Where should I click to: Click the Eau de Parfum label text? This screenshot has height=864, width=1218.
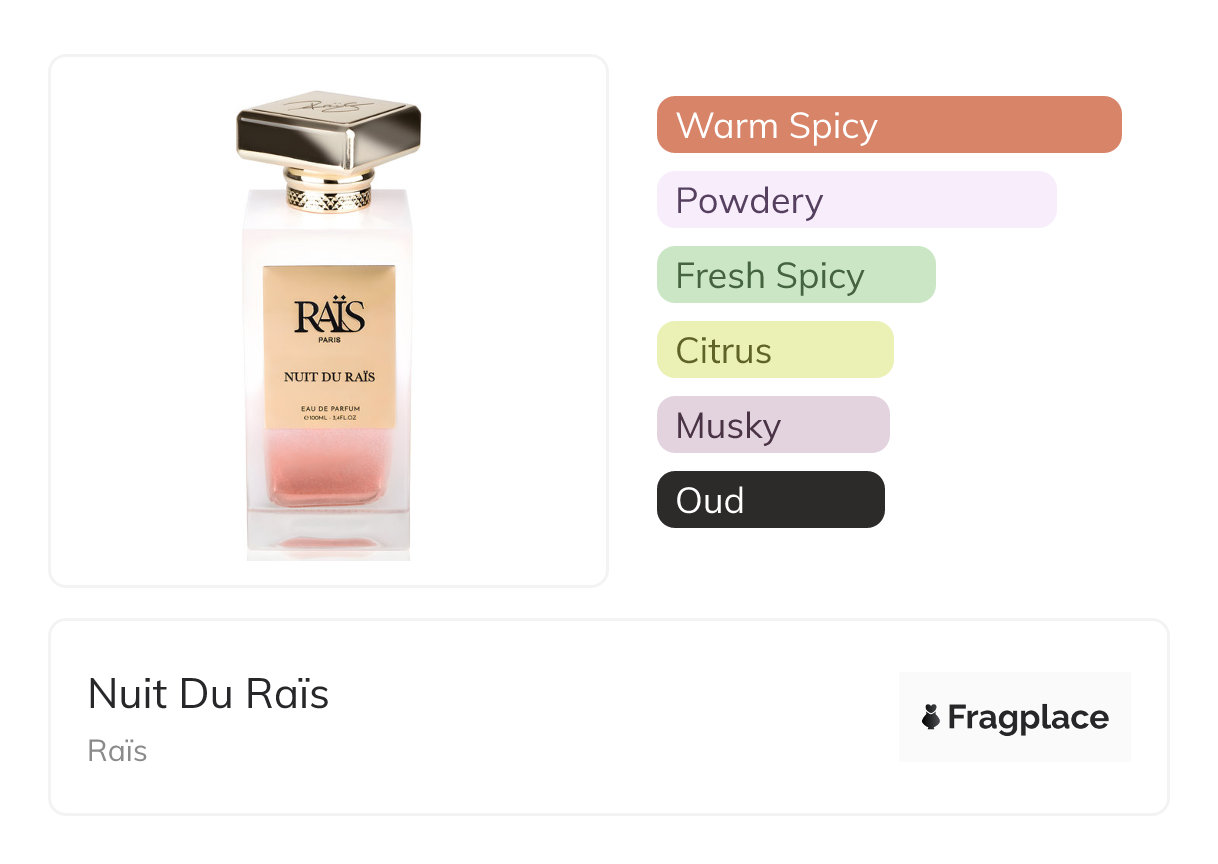coord(329,407)
